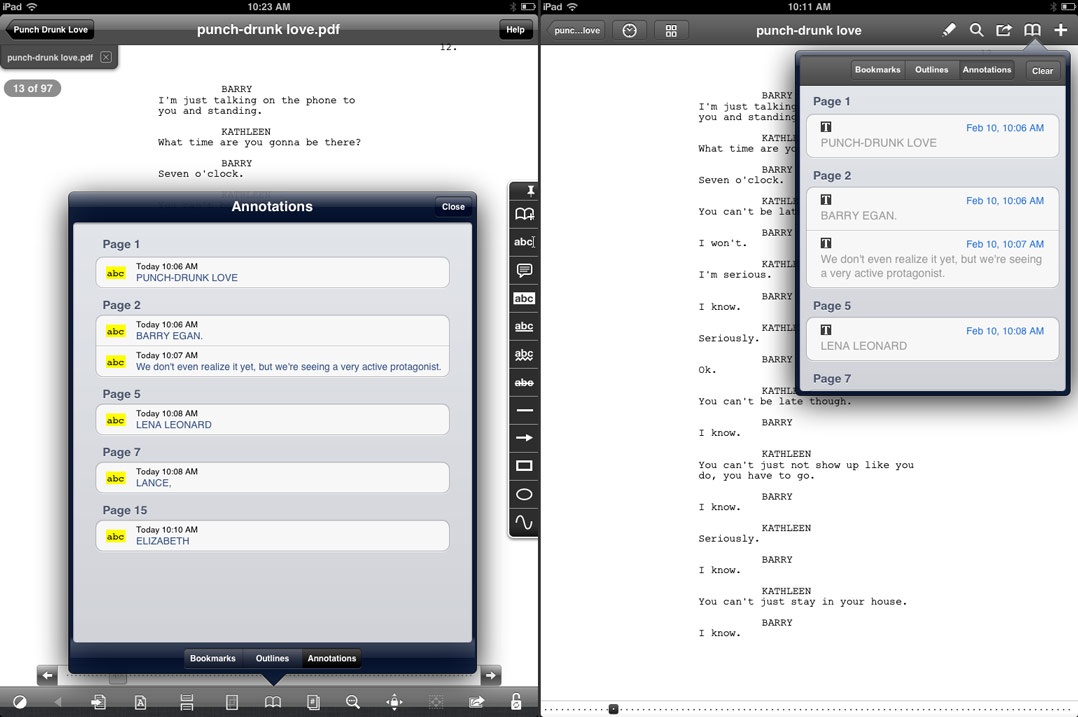1078x717 pixels.
Task: Open PUNCH-DRUNK LOVE annotation in right popover
Action: pyautogui.click(x=932, y=135)
